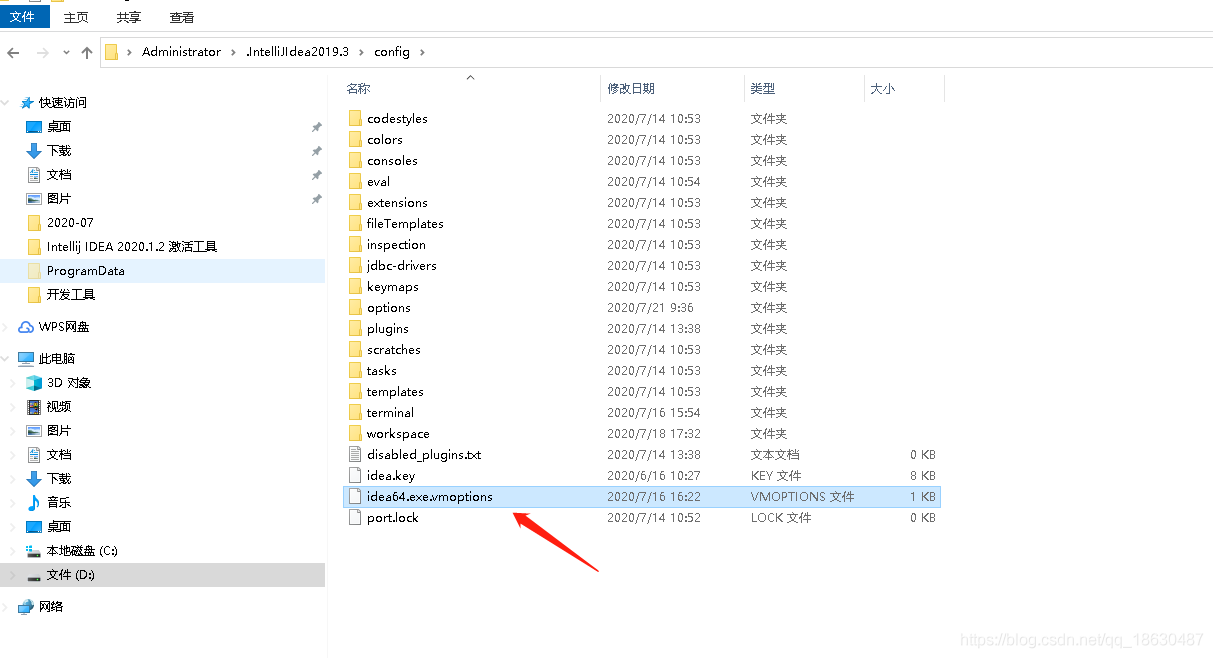Select the tasks folder
Image resolution: width=1213 pixels, height=658 pixels.
[381, 370]
